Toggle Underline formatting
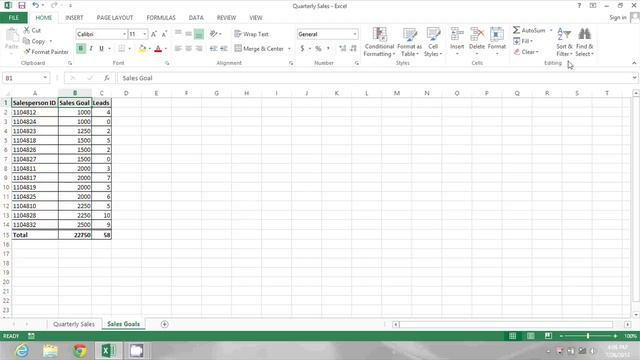The width and height of the screenshot is (640, 360). [x=101, y=49]
